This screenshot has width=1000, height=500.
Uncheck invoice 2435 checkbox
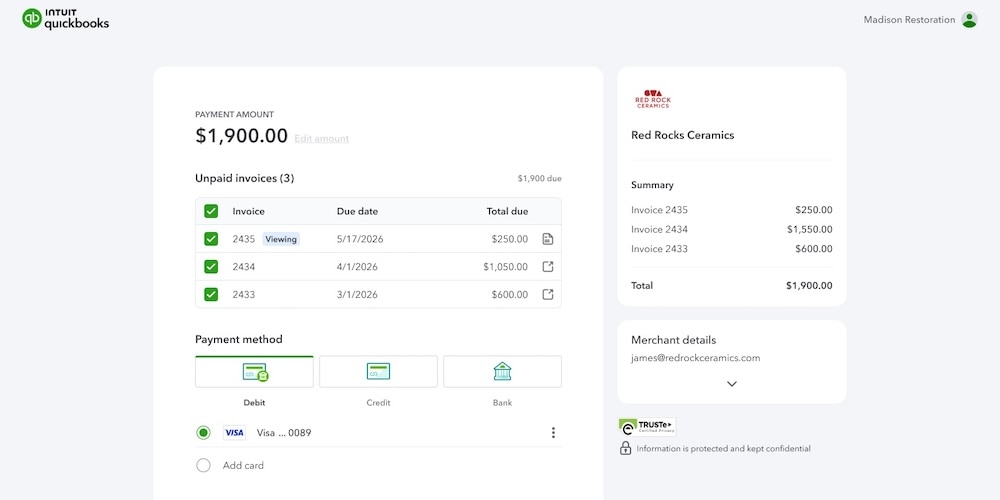[x=211, y=239]
